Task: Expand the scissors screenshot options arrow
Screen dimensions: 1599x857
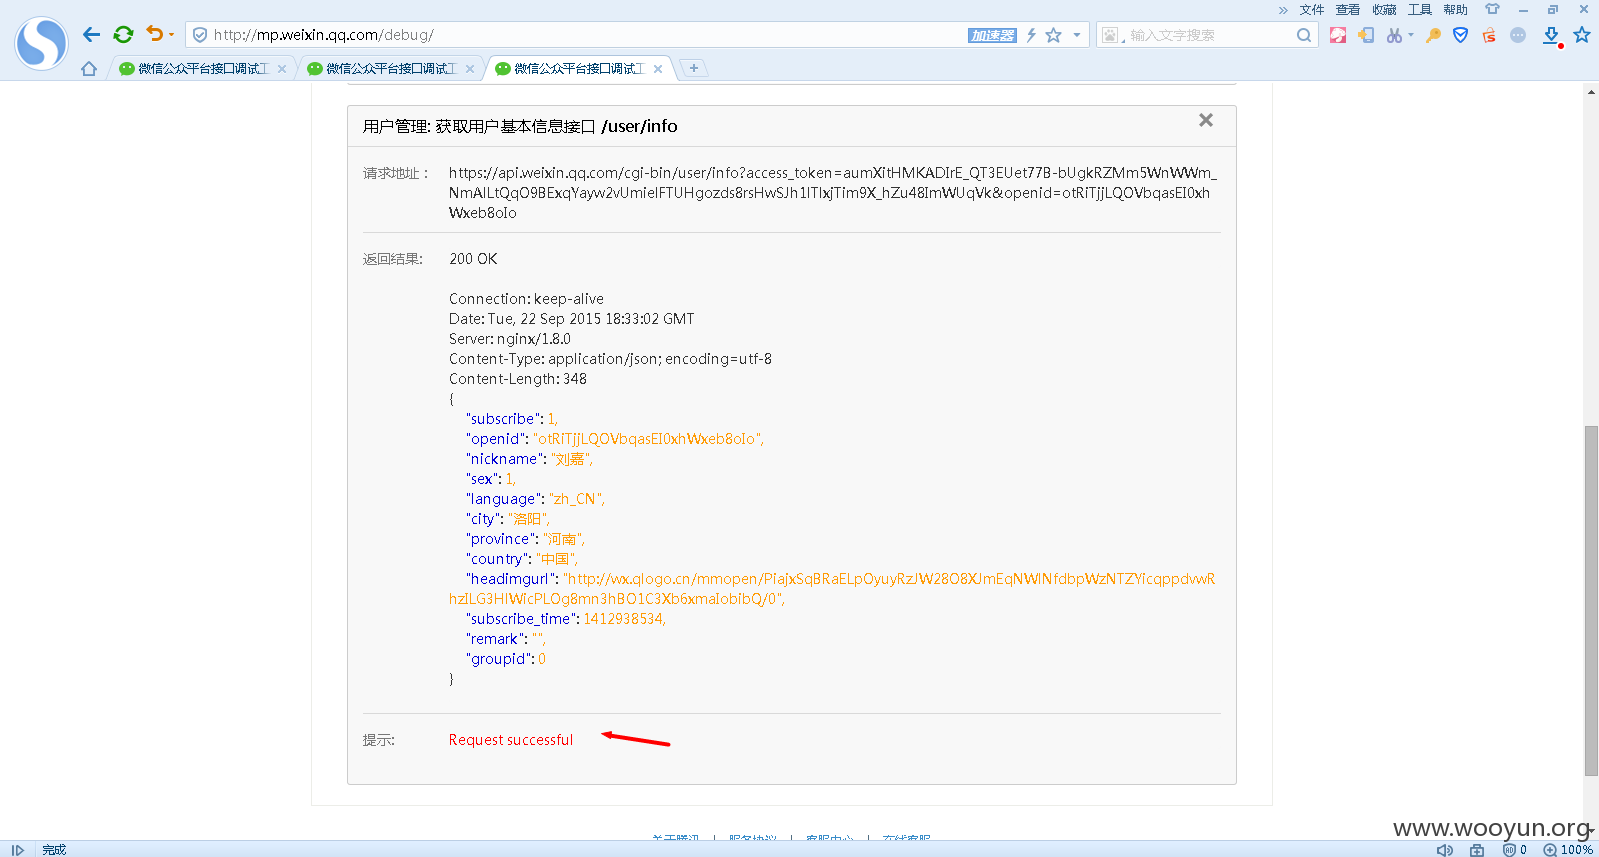Action: pyautogui.click(x=1411, y=35)
